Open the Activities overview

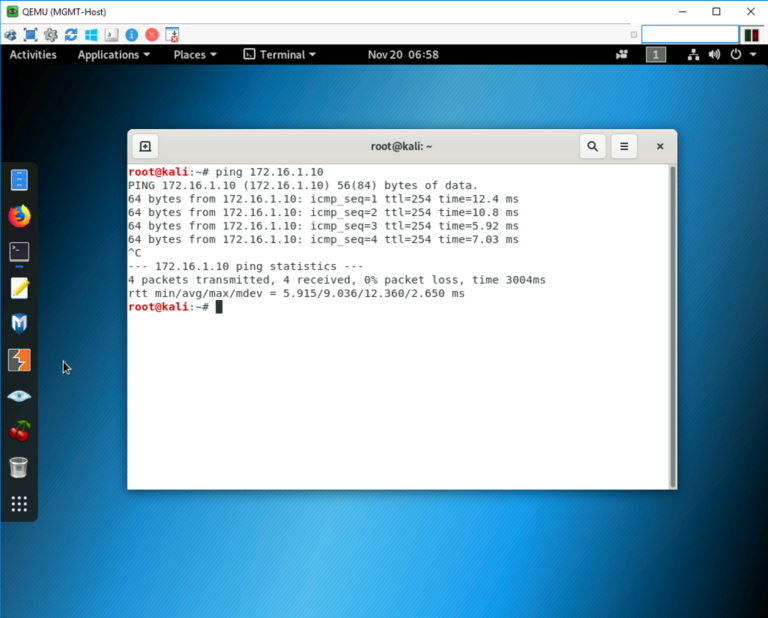coord(33,54)
